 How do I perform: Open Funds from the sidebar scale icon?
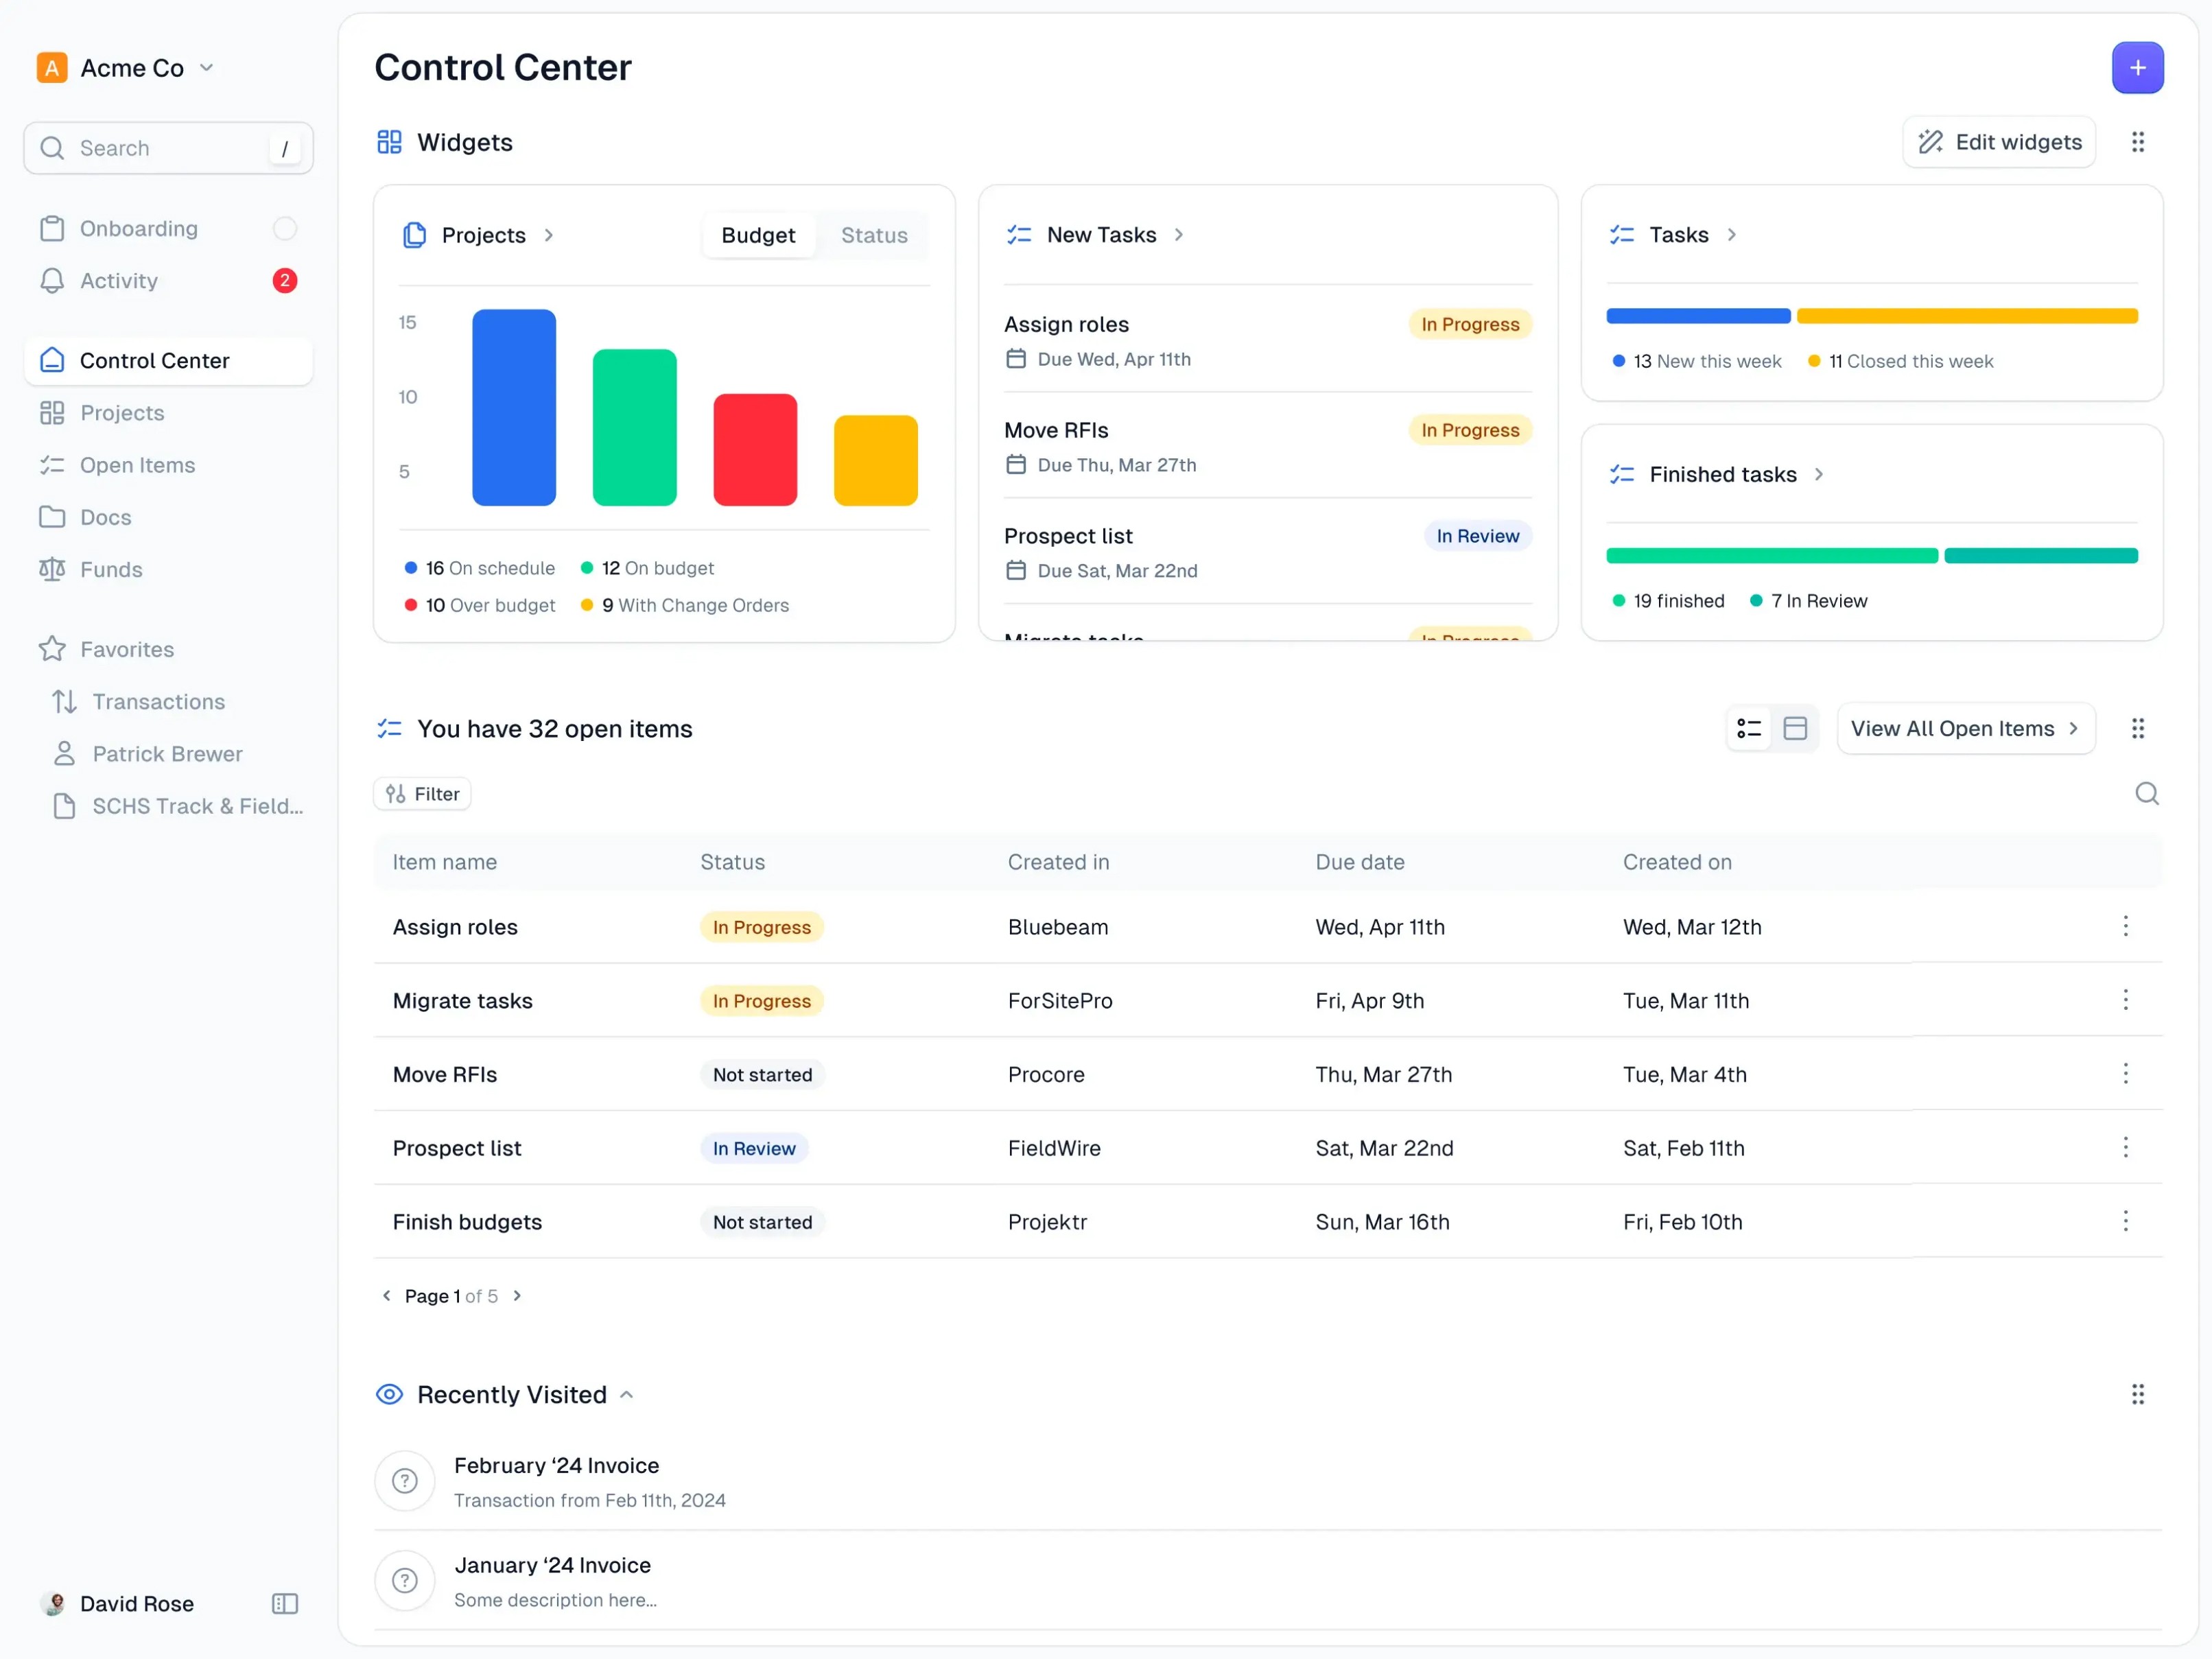tap(52, 570)
